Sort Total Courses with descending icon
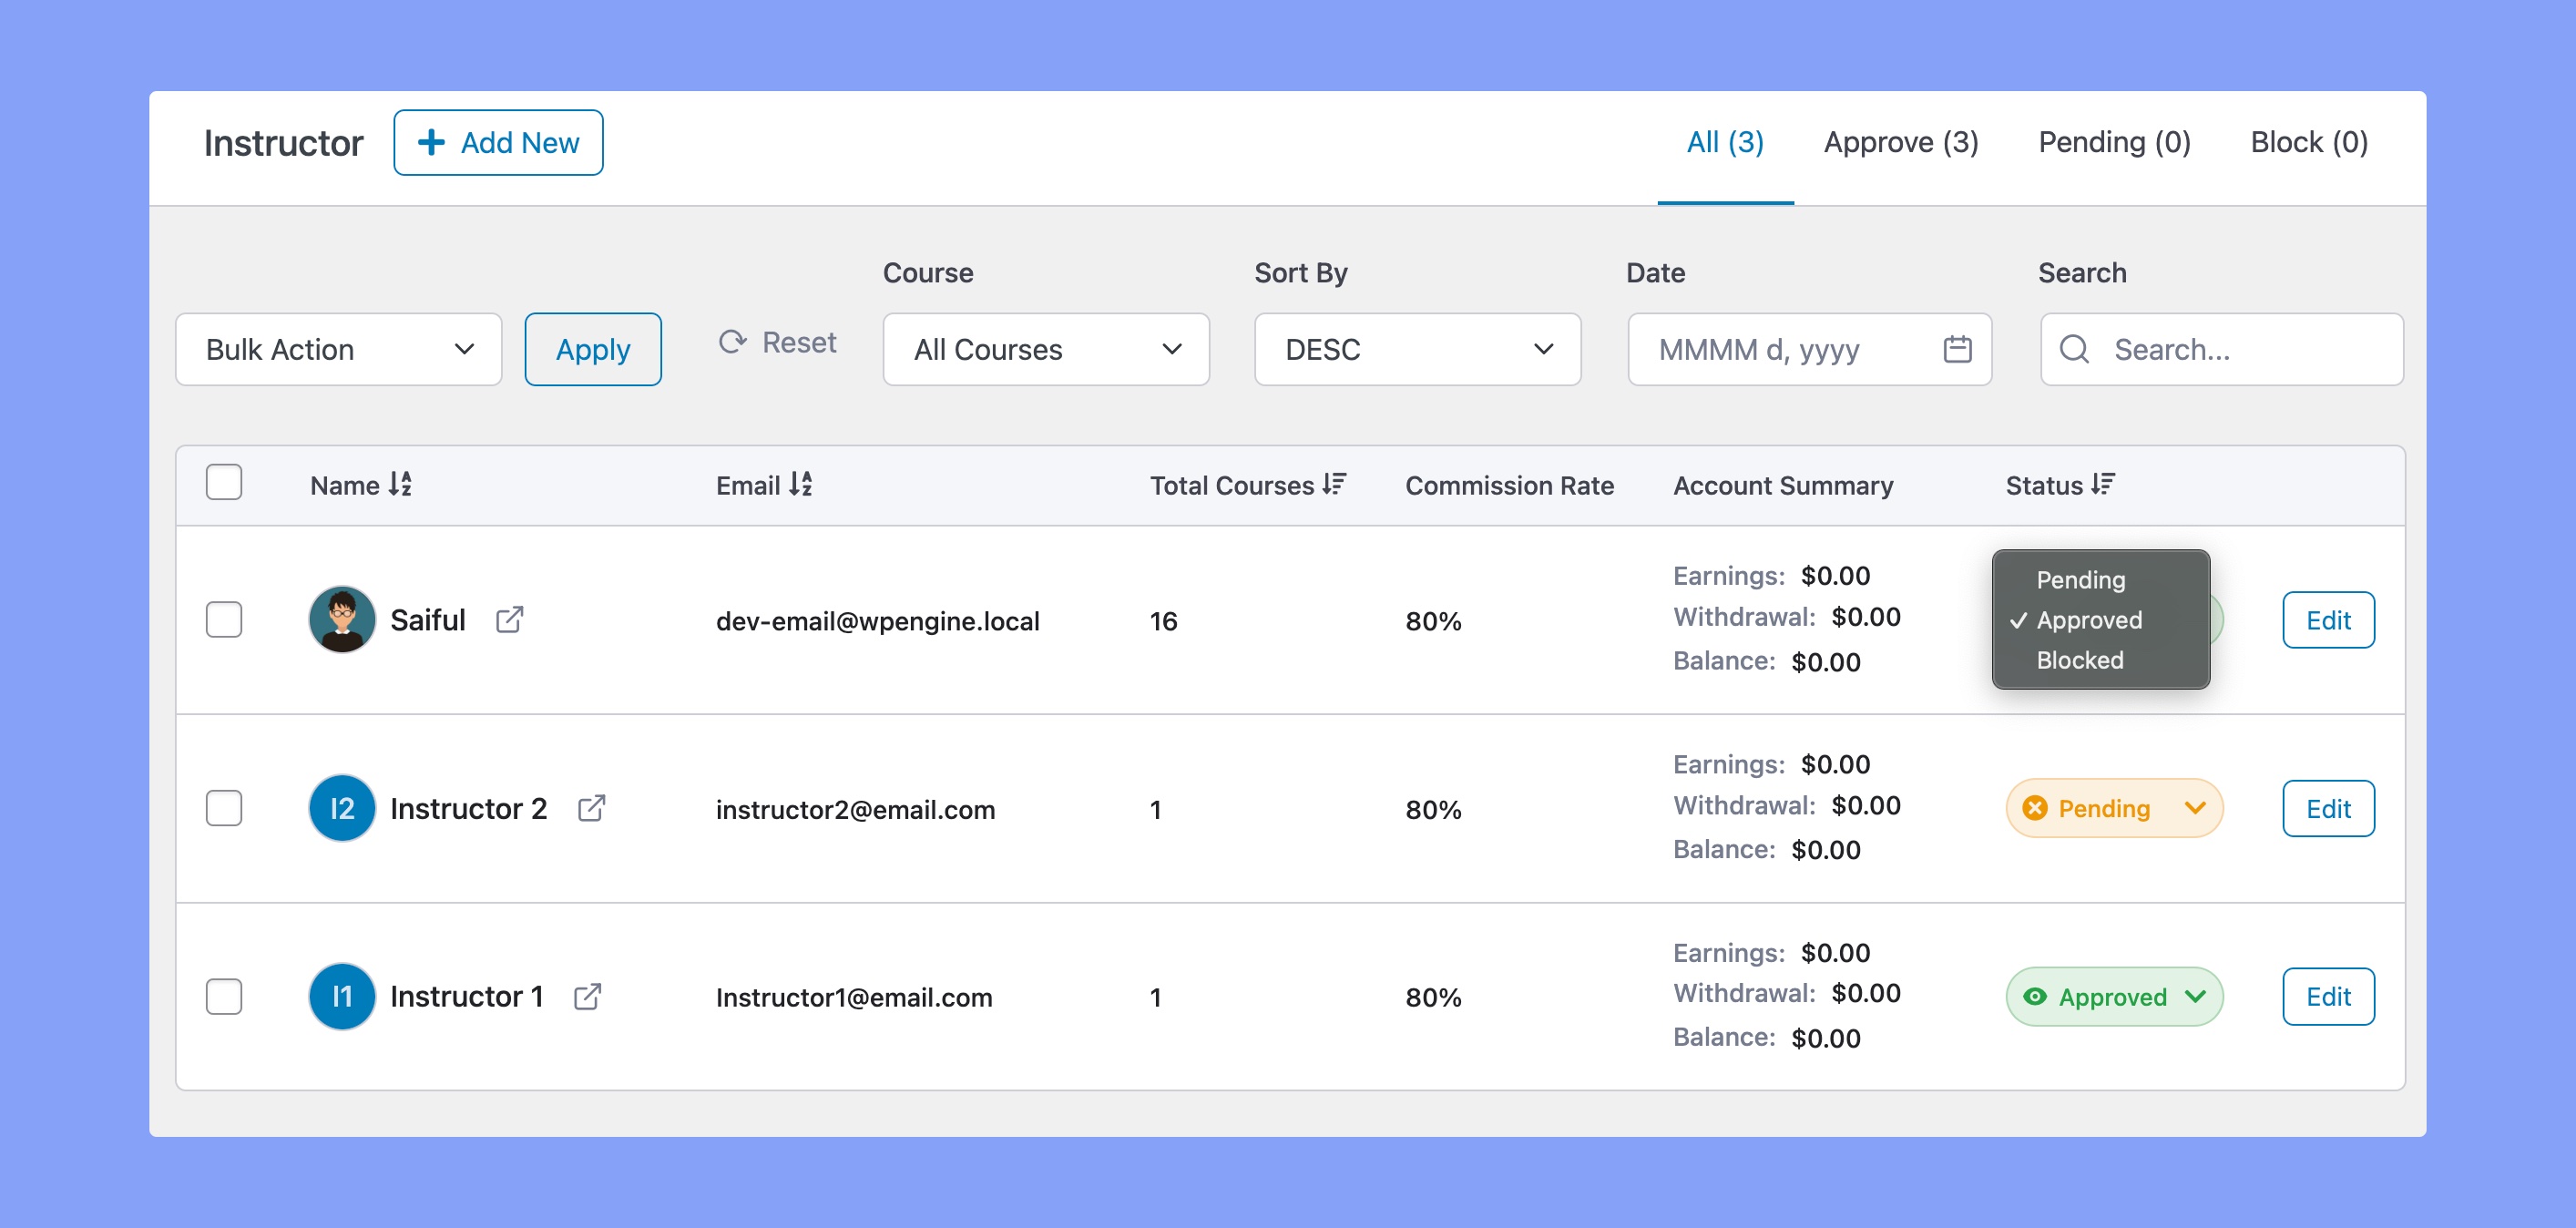The height and width of the screenshot is (1228, 2576). pyautogui.click(x=1334, y=484)
